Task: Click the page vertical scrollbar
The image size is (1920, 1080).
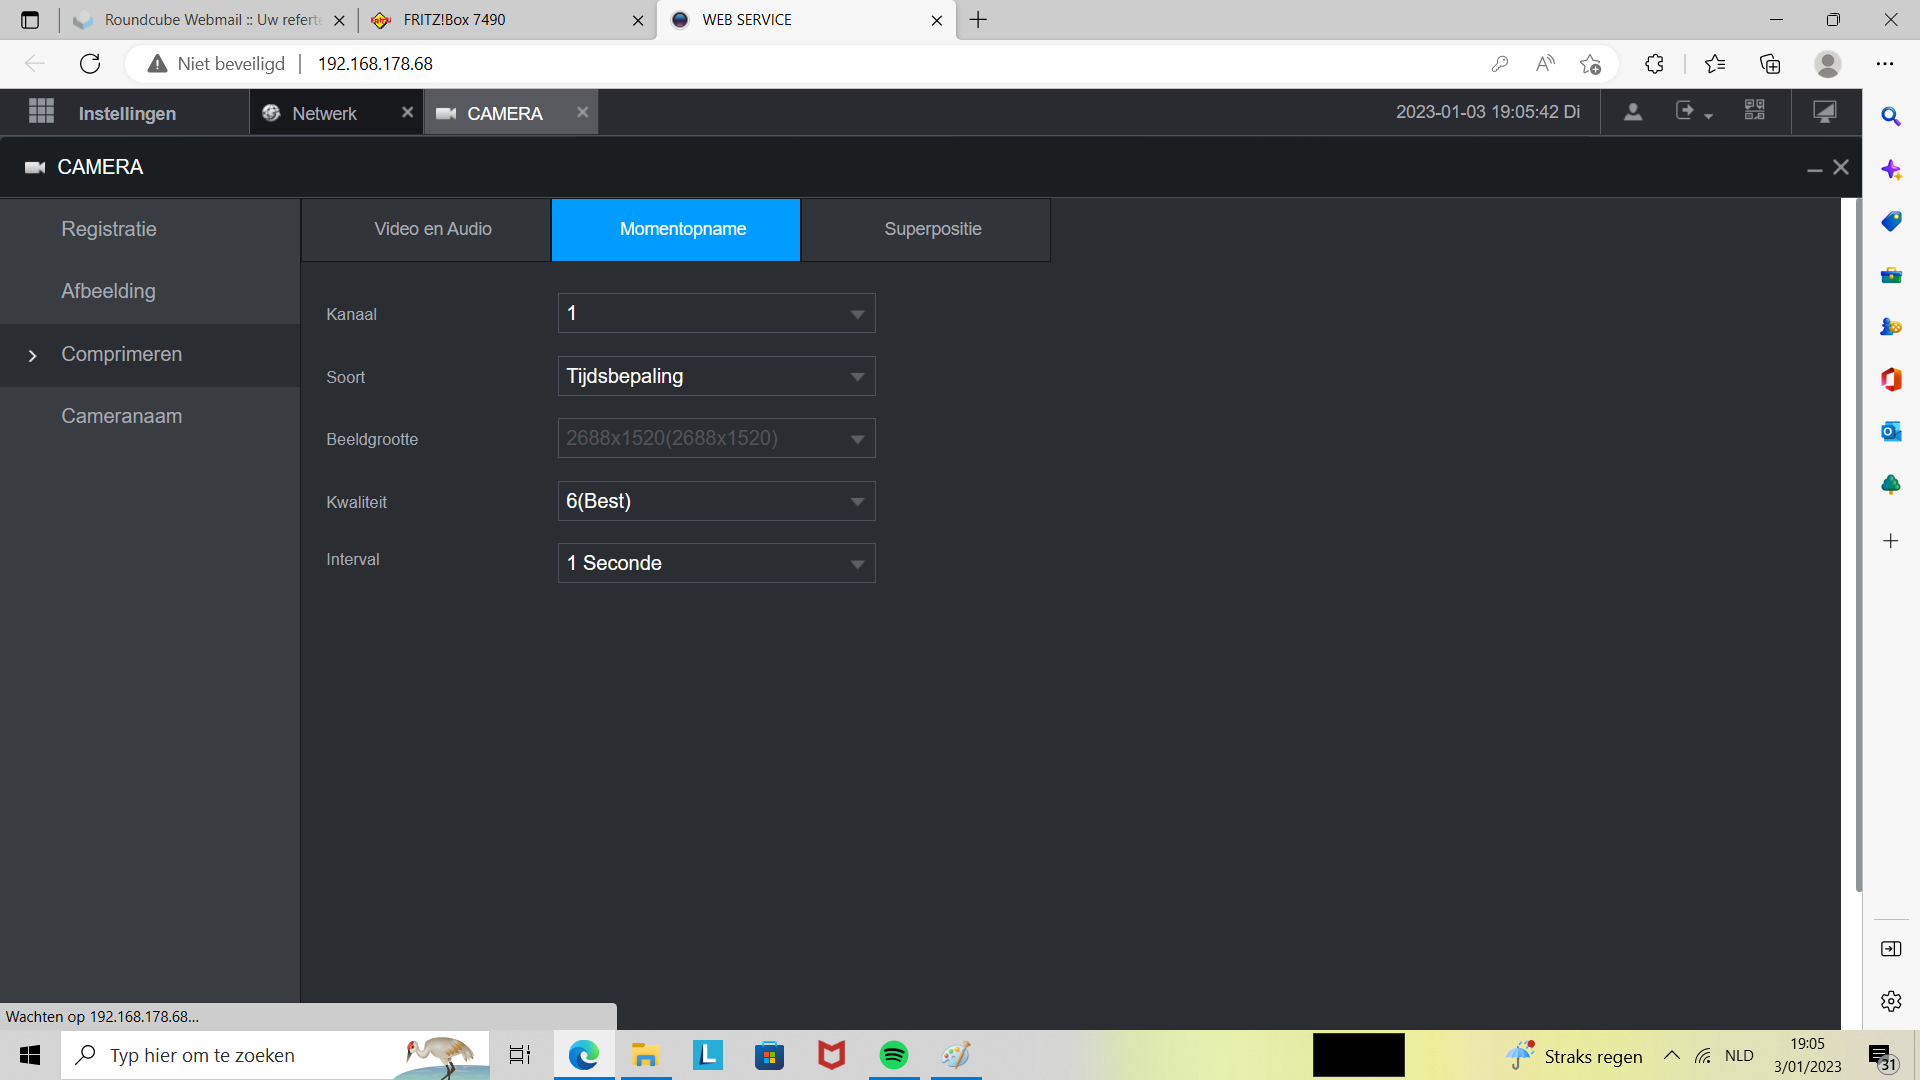Action: pos(1858,545)
